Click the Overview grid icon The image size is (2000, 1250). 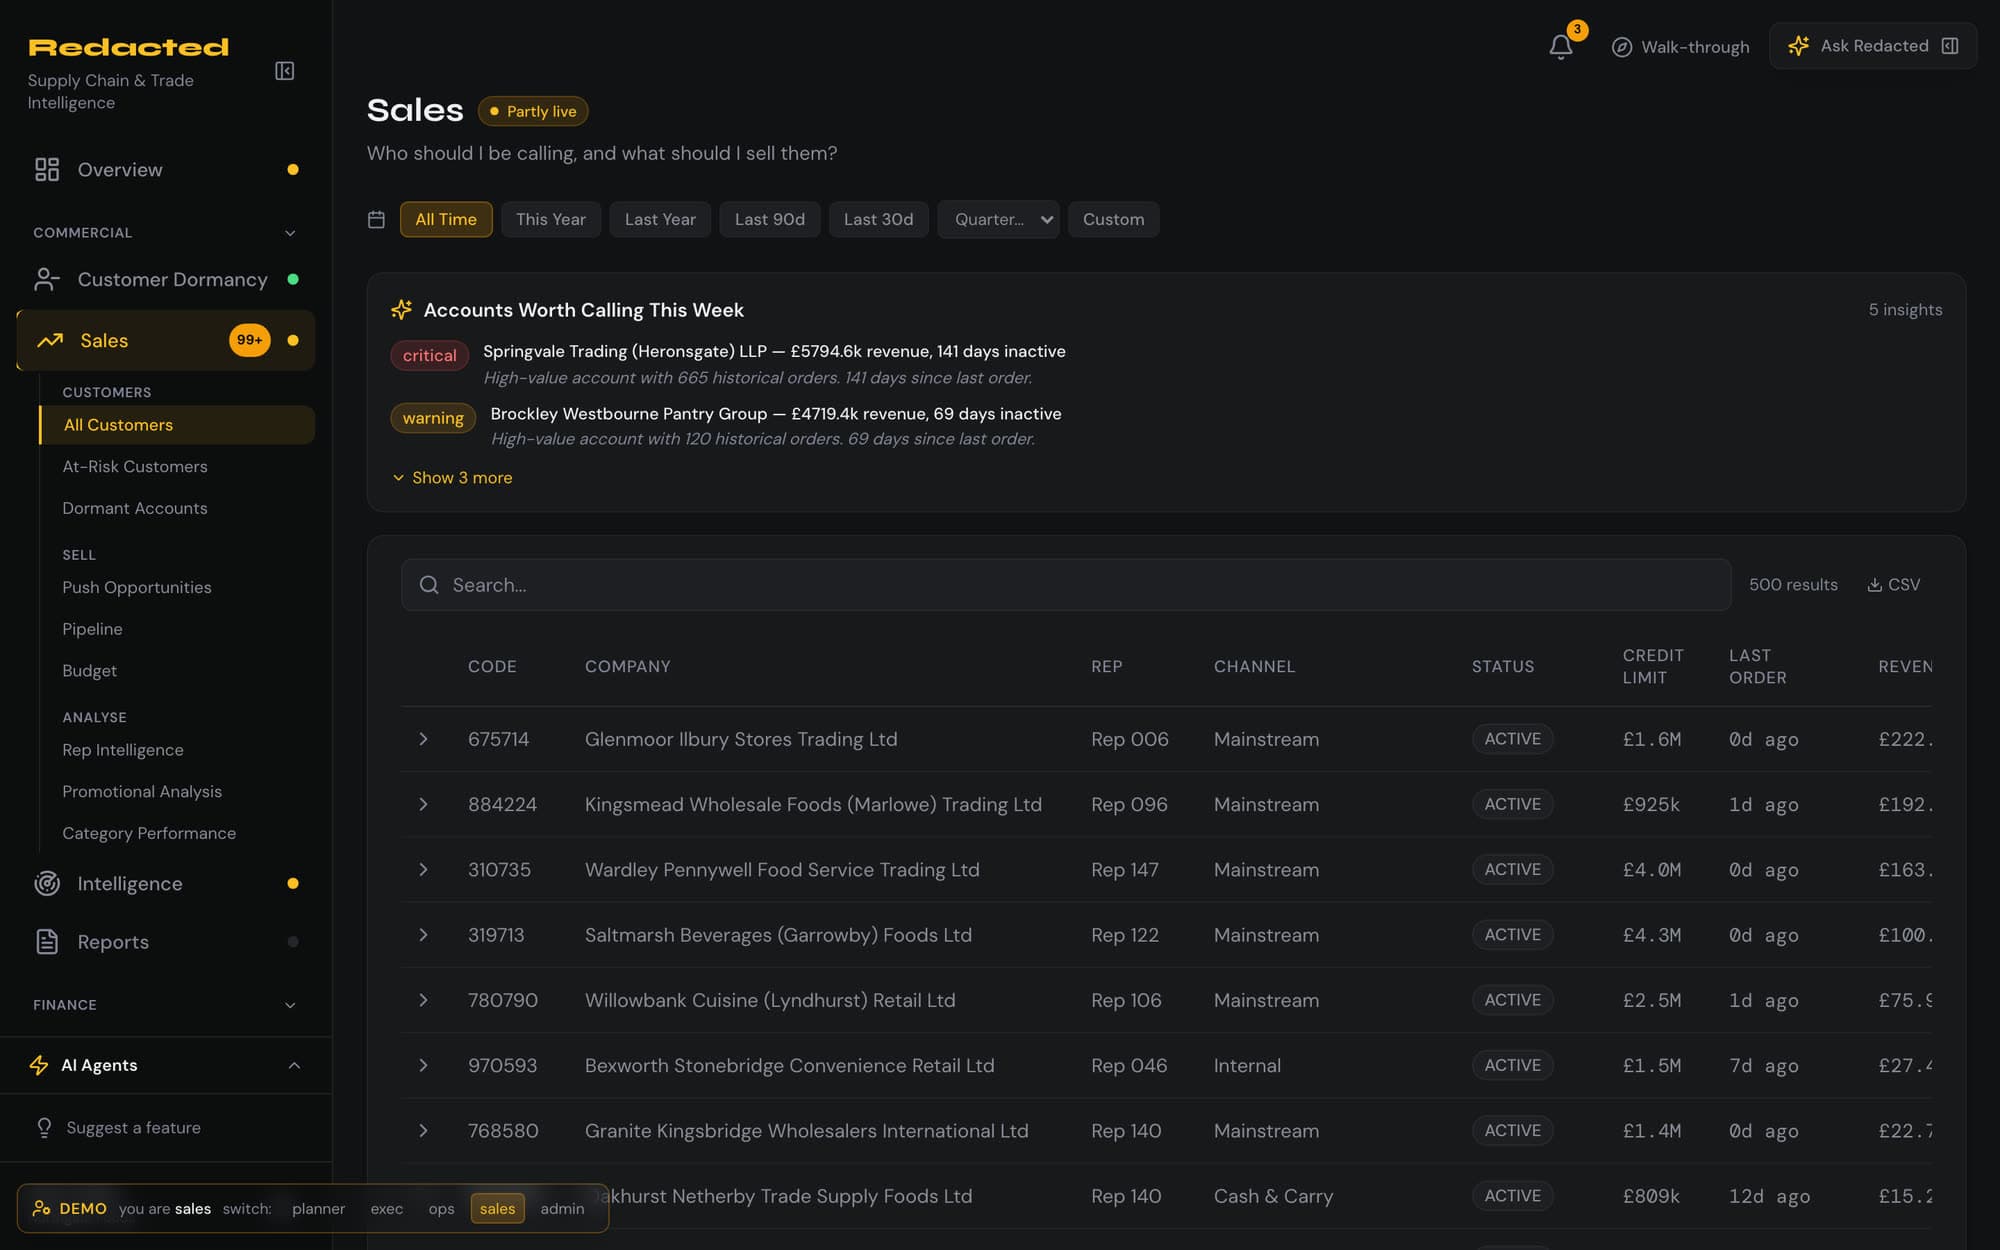click(47, 169)
